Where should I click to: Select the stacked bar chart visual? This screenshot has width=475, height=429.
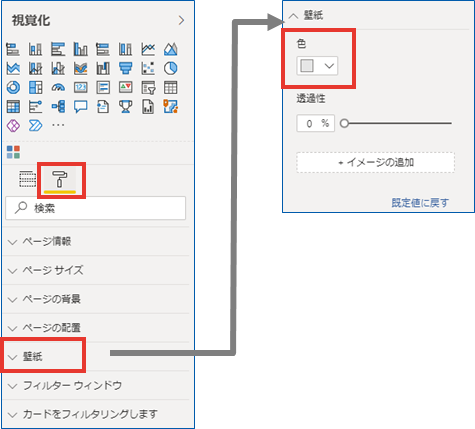[x=13, y=49]
